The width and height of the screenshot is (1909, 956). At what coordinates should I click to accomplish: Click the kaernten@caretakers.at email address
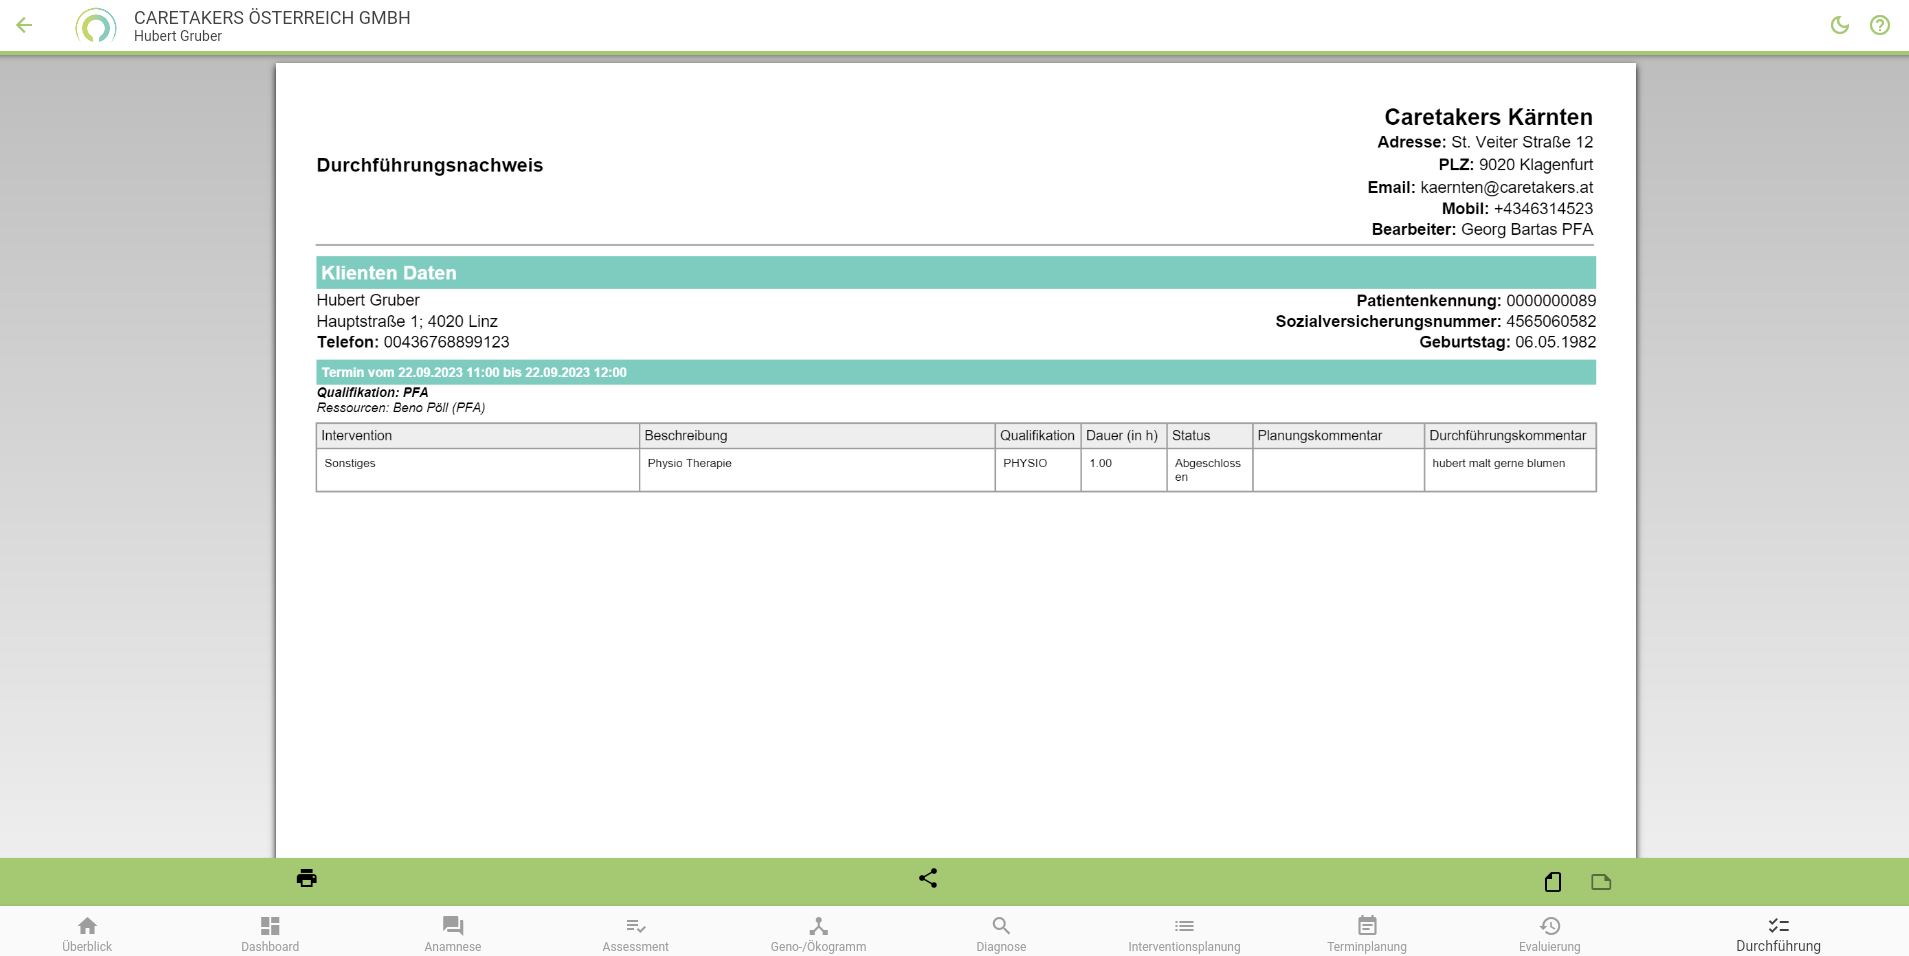pyautogui.click(x=1506, y=187)
